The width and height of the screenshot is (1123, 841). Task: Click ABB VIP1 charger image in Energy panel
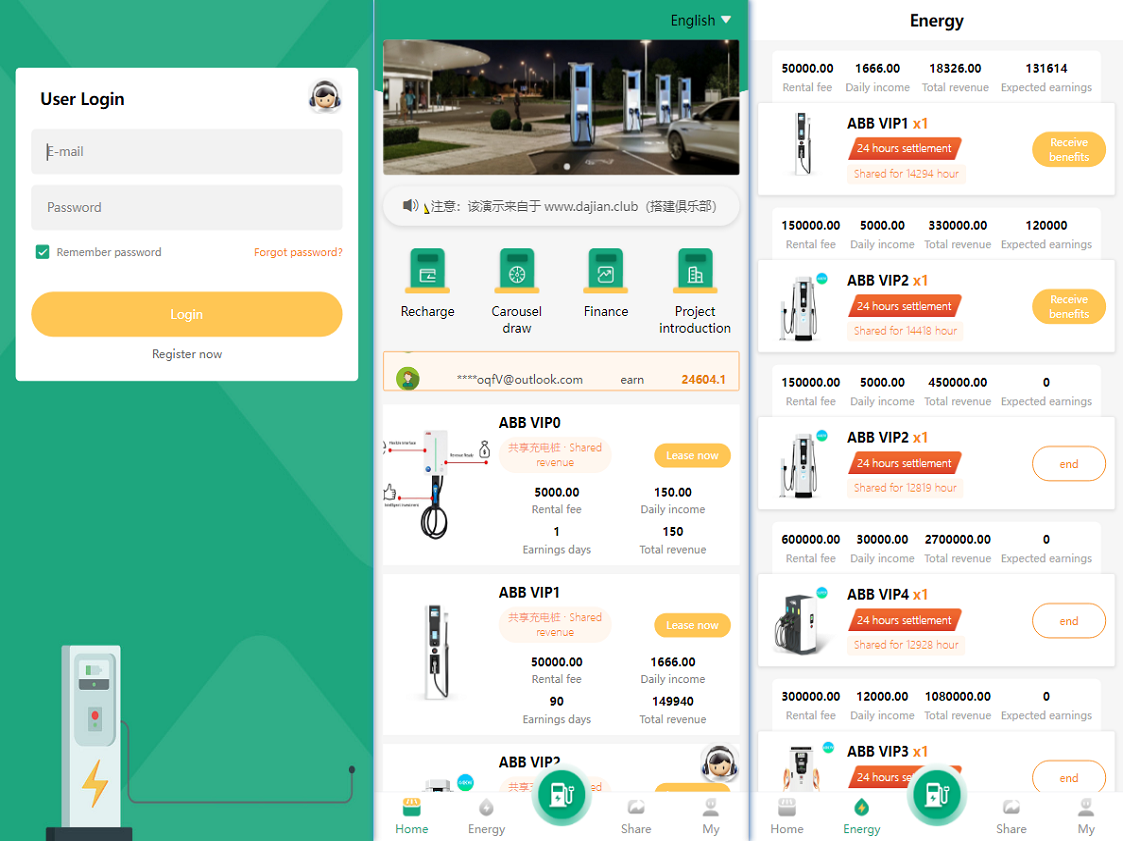[803, 144]
